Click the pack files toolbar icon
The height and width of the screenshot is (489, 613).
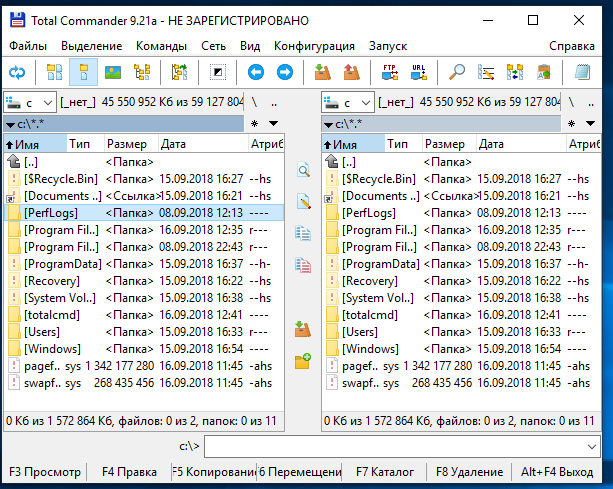[x=323, y=72]
